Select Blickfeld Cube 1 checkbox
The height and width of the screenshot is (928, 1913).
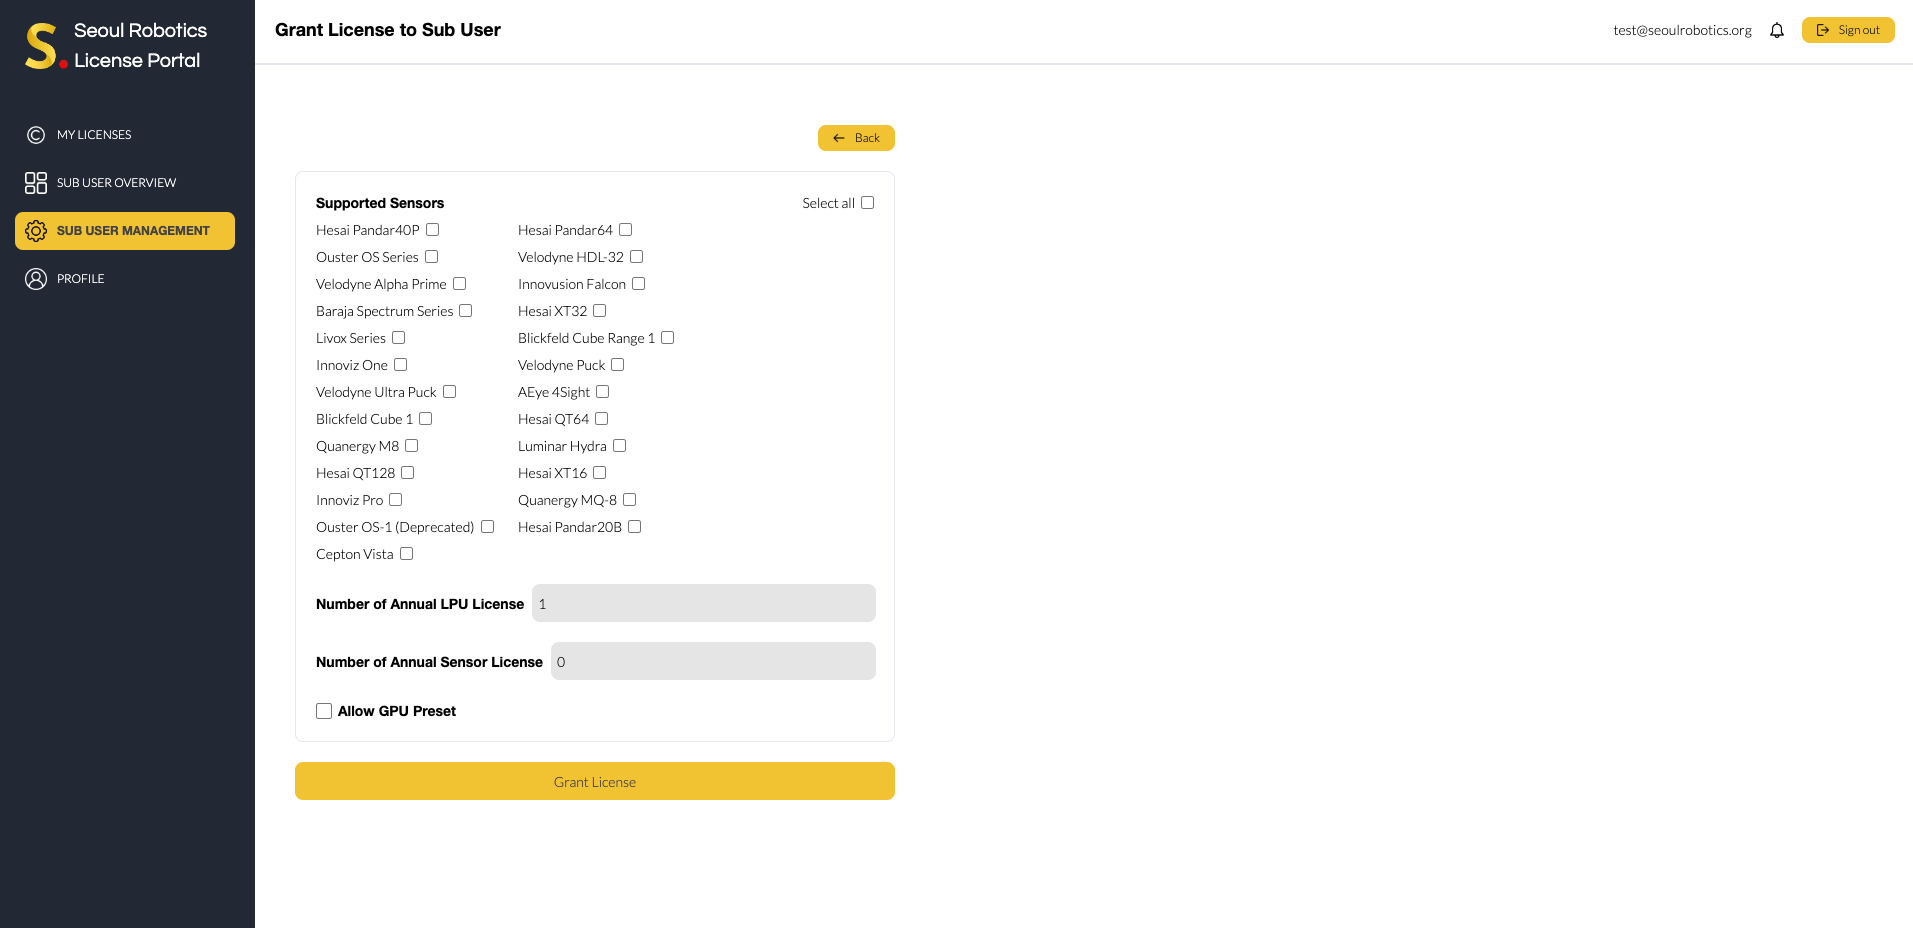click(x=426, y=419)
